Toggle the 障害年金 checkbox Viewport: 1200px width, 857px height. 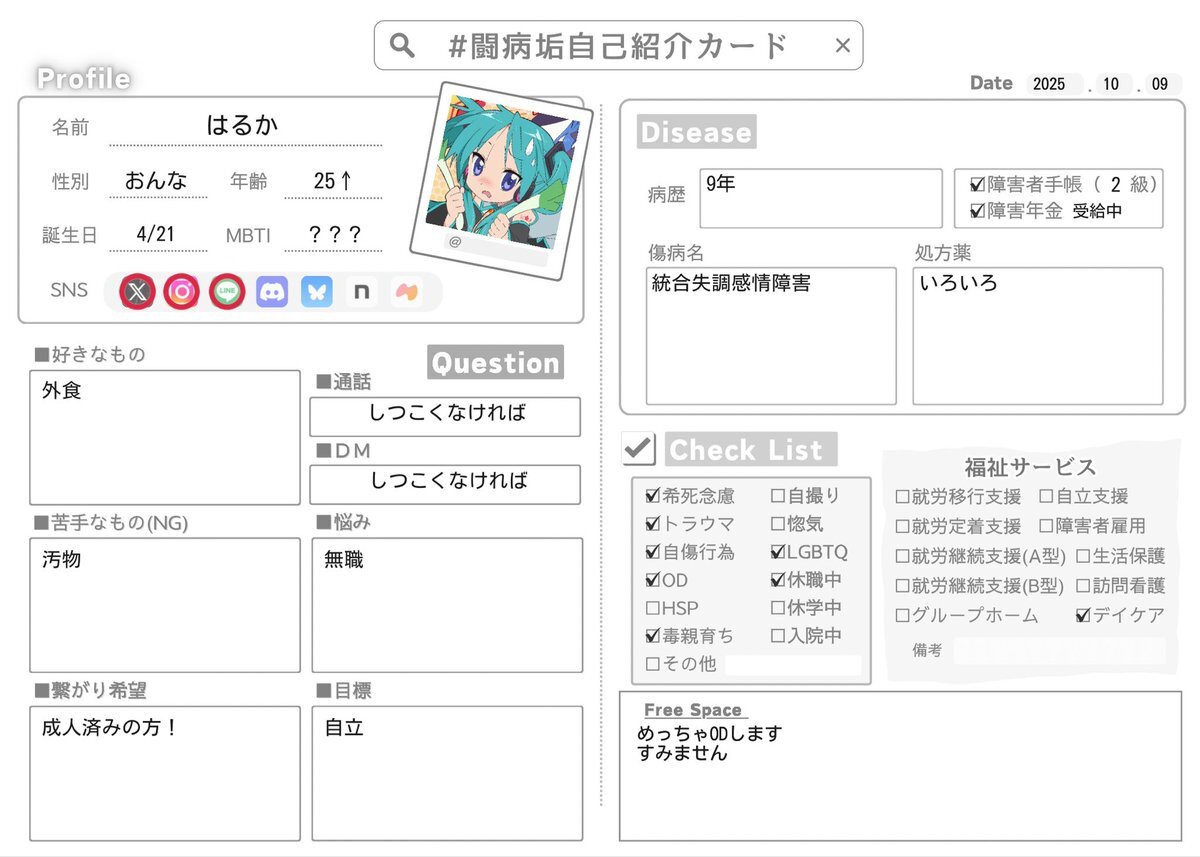977,211
